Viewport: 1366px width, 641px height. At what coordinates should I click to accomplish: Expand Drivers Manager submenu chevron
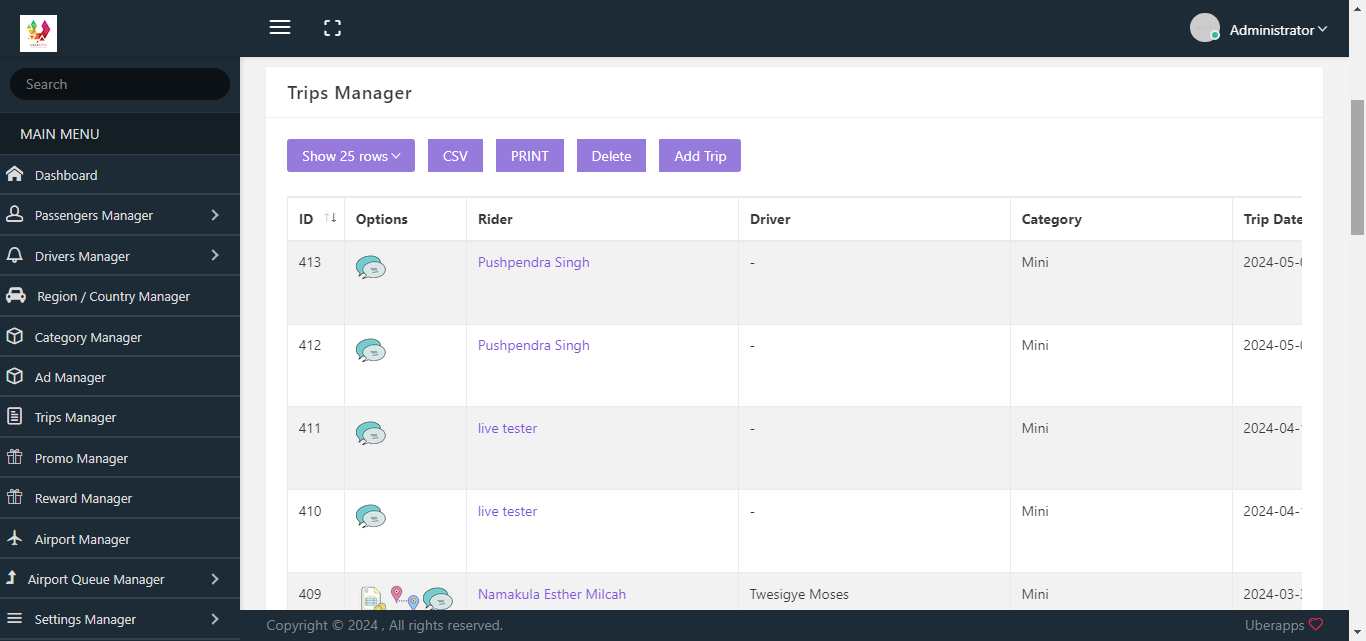coord(215,255)
